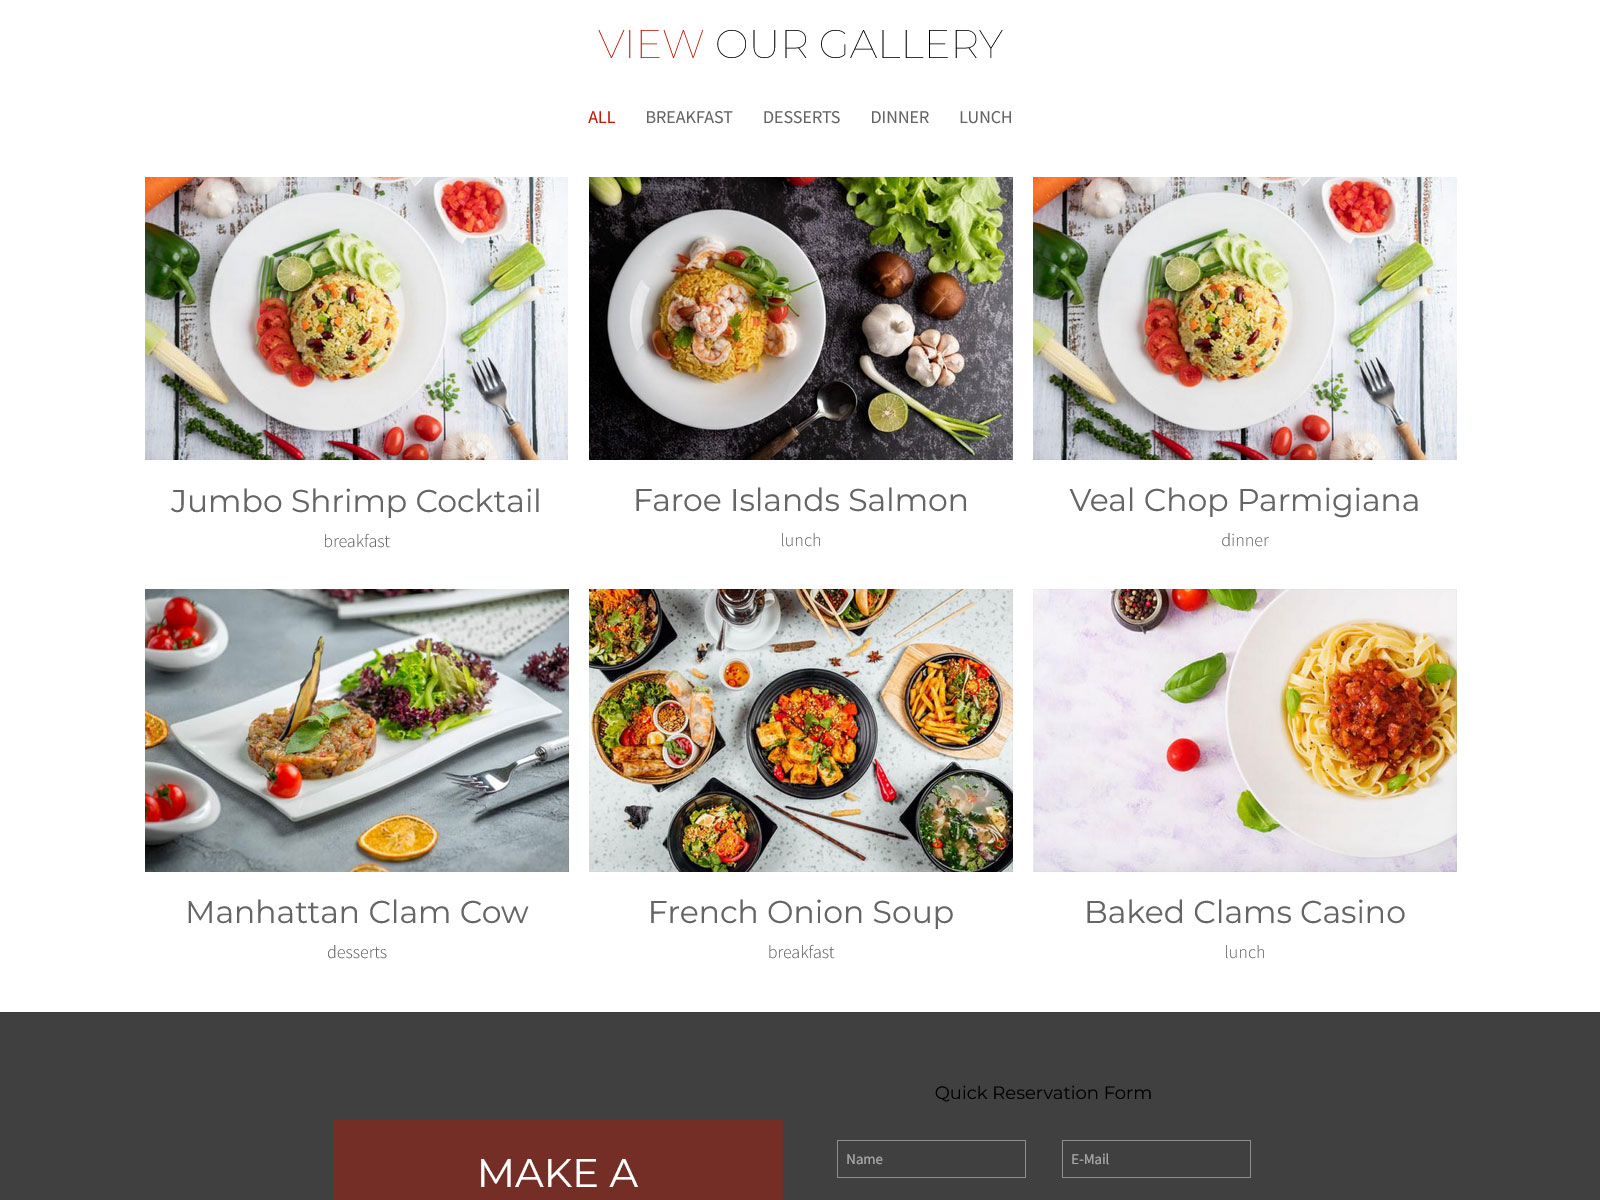Screen dimensions: 1600x1200
Task: Open the Manhattan Clam Cow picture
Action: tap(356, 730)
